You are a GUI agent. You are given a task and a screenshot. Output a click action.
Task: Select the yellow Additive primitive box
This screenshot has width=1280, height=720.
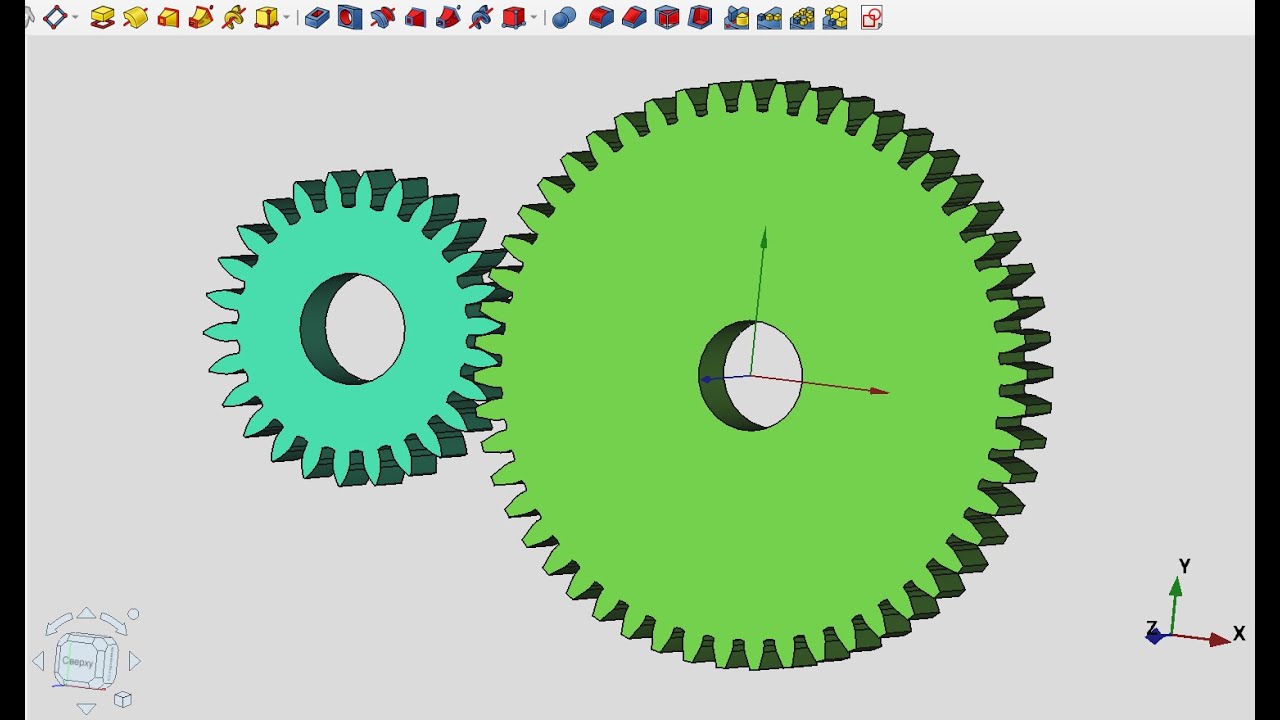pos(266,17)
